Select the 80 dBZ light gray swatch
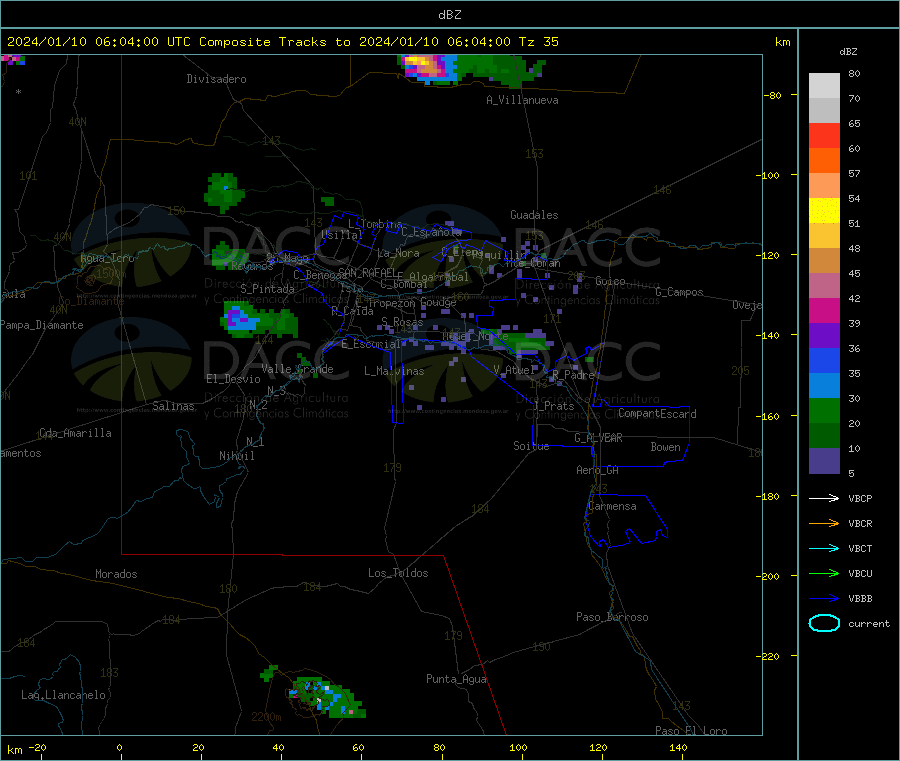Image resolution: width=900 pixels, height=761 pixels. (x=824, y=86)
